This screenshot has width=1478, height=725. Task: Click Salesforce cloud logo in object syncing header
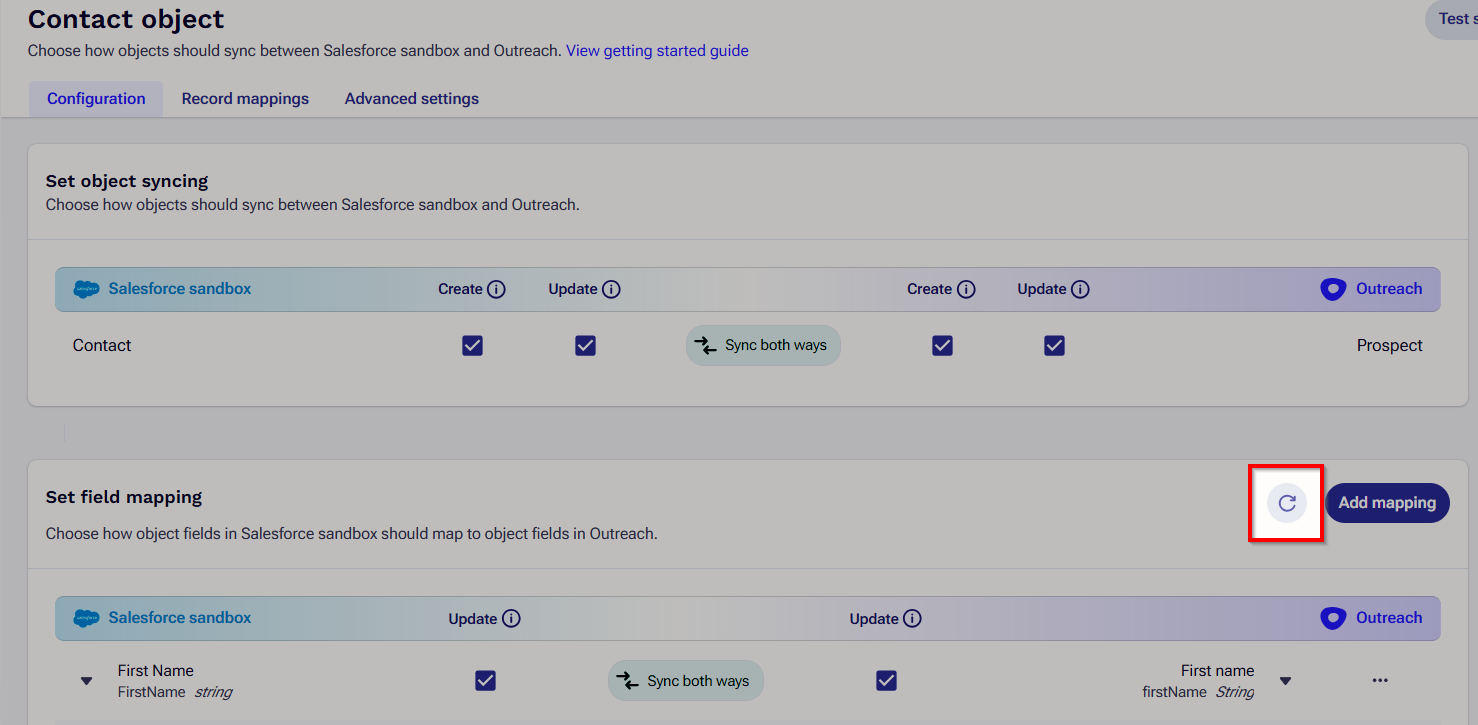click(87, 289)
